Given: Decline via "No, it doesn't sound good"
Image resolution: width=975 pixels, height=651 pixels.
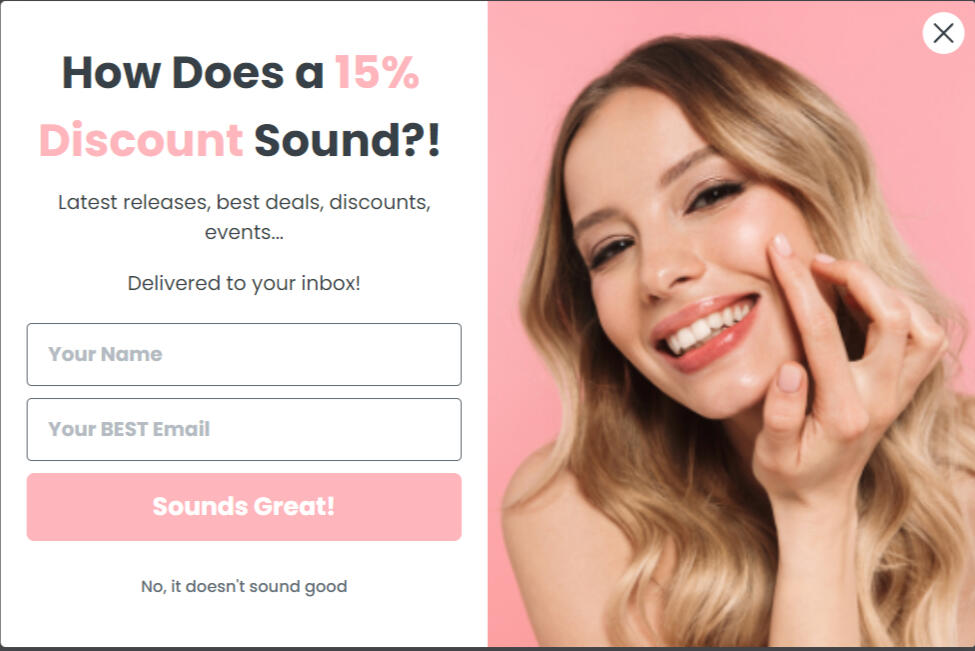Looking at the screenshot, I should 244,586.
